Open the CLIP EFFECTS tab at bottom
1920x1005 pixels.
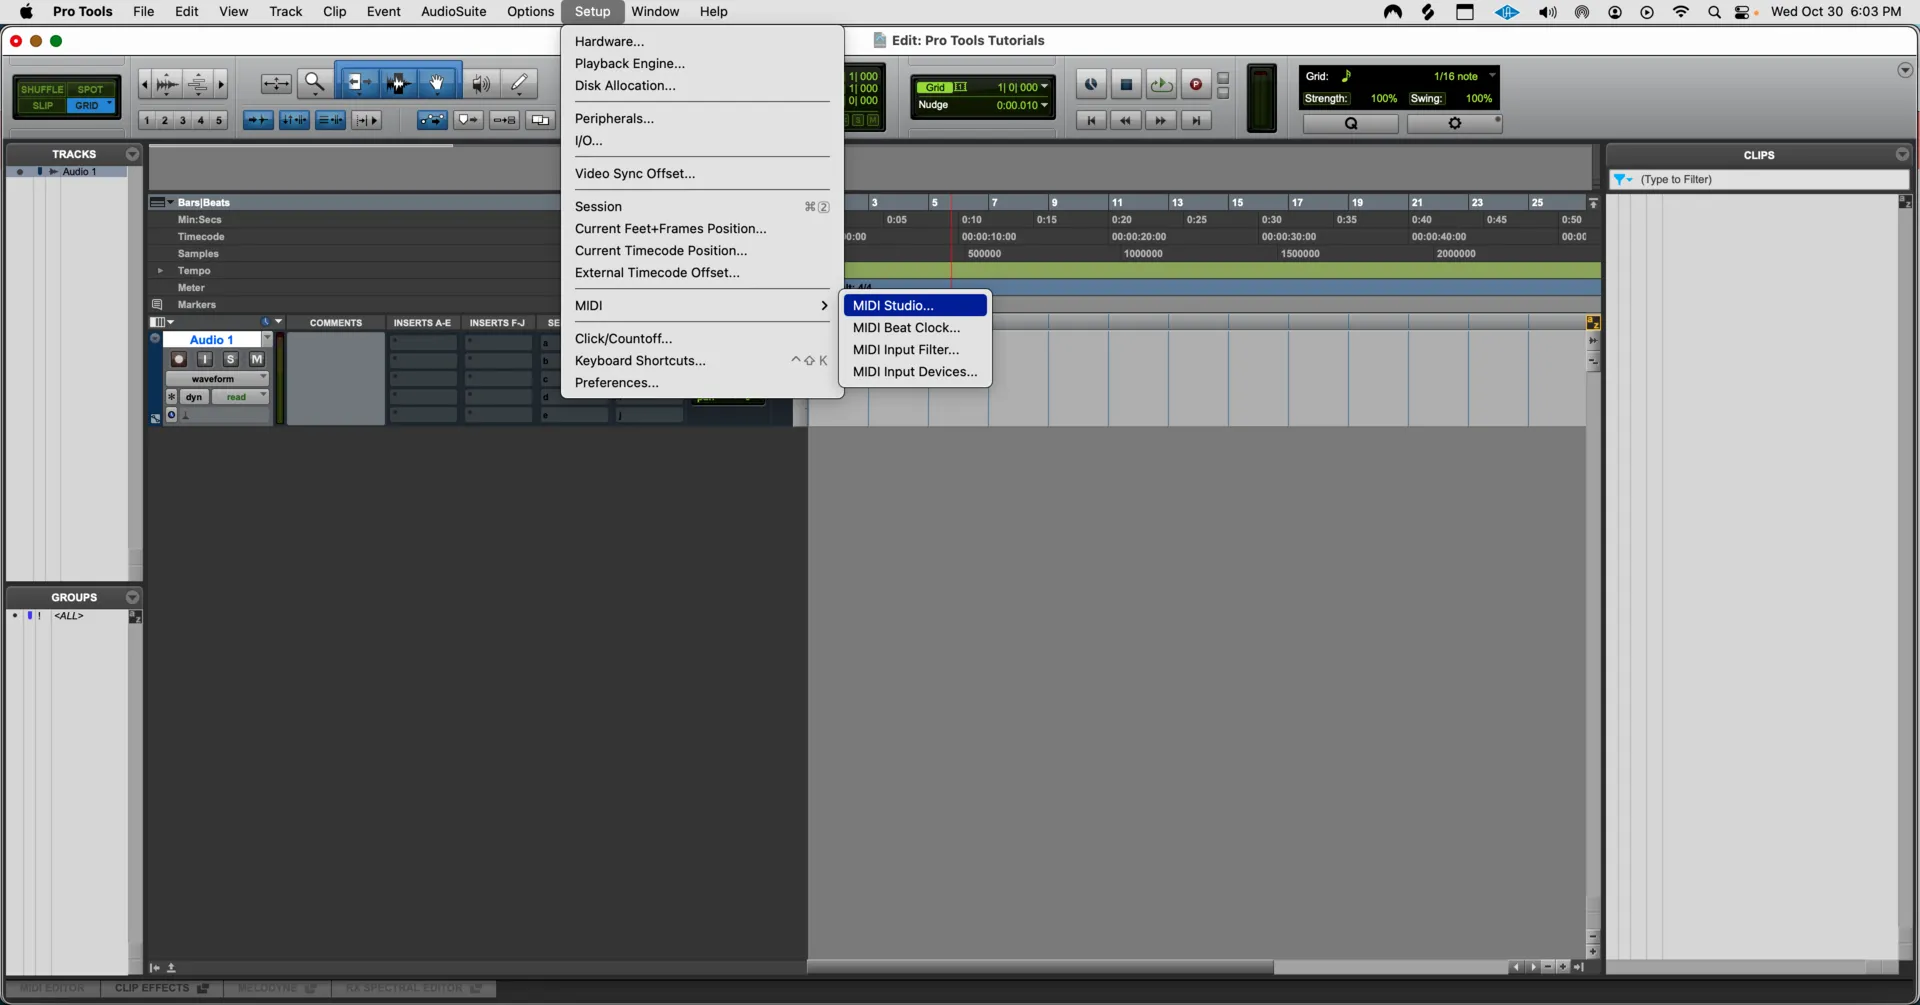click(160, 989)
